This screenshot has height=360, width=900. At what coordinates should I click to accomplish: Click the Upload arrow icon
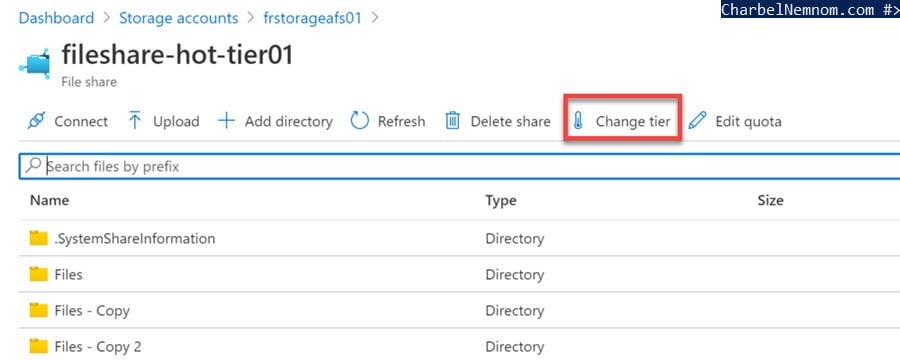tap(134, 121)
